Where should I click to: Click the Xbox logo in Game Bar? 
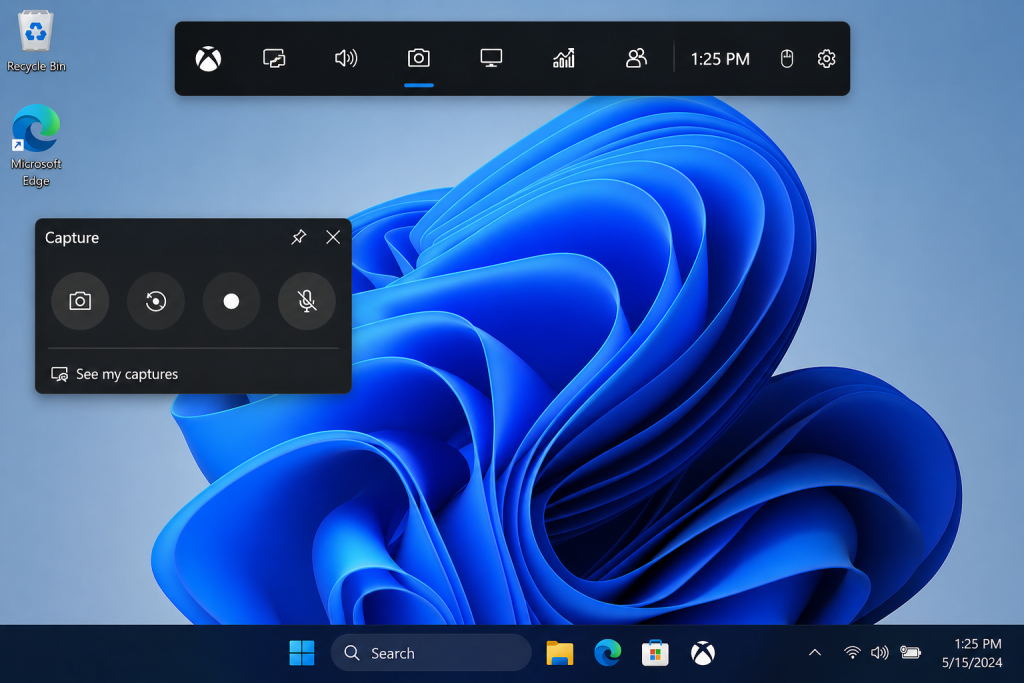click(x=208, y=59)
